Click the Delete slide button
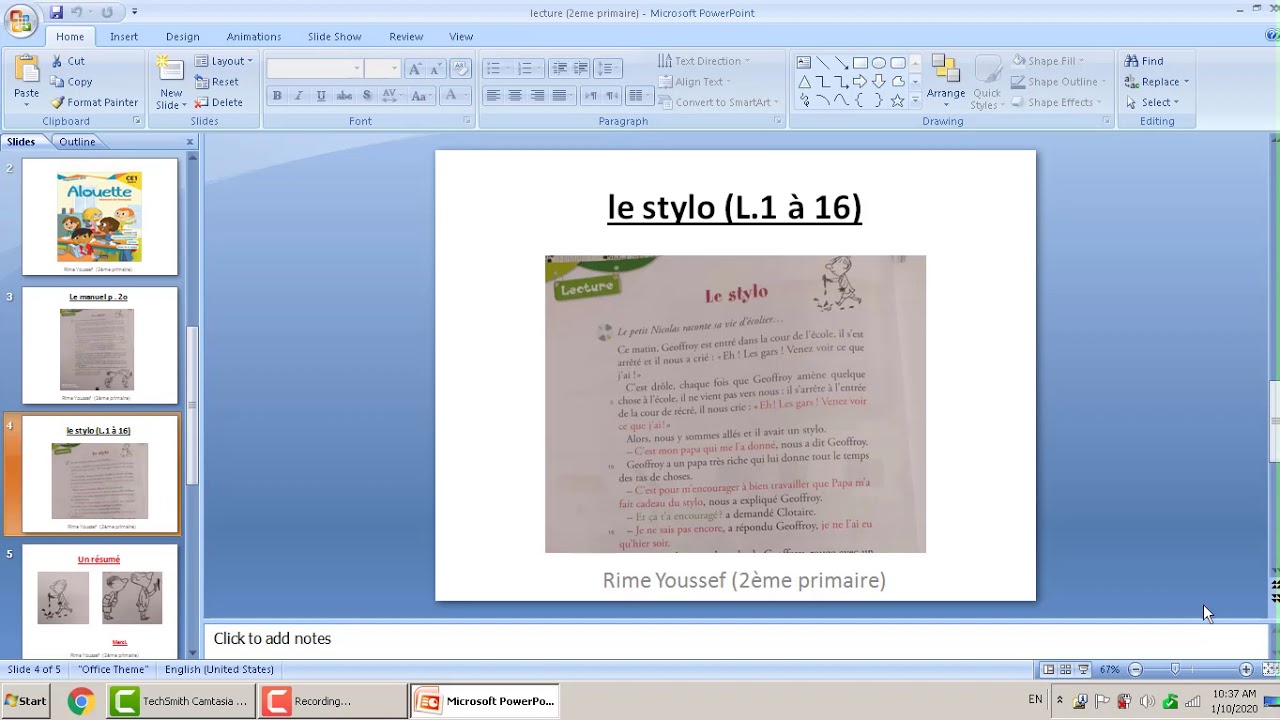Image resolution: width=1280 pixels, height=720 pixels. pos(218,102)
